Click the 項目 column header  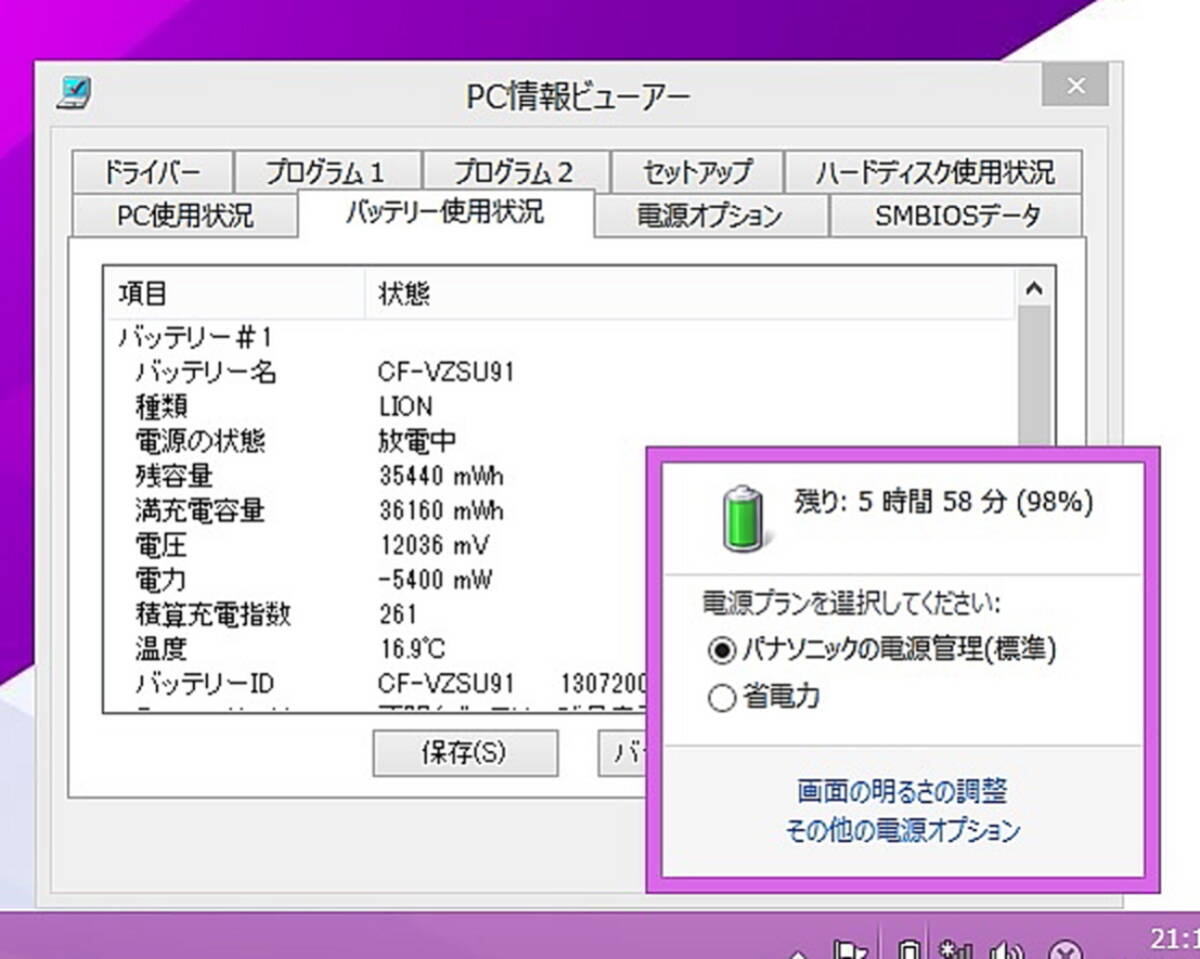(x=235, y=294)
